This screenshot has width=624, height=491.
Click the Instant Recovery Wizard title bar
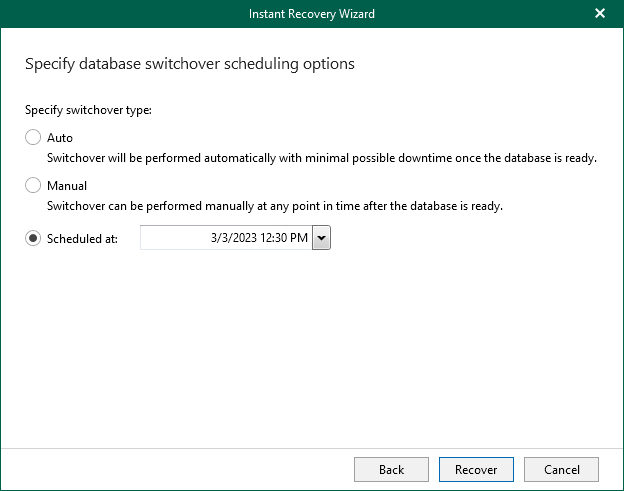[311, 14]
